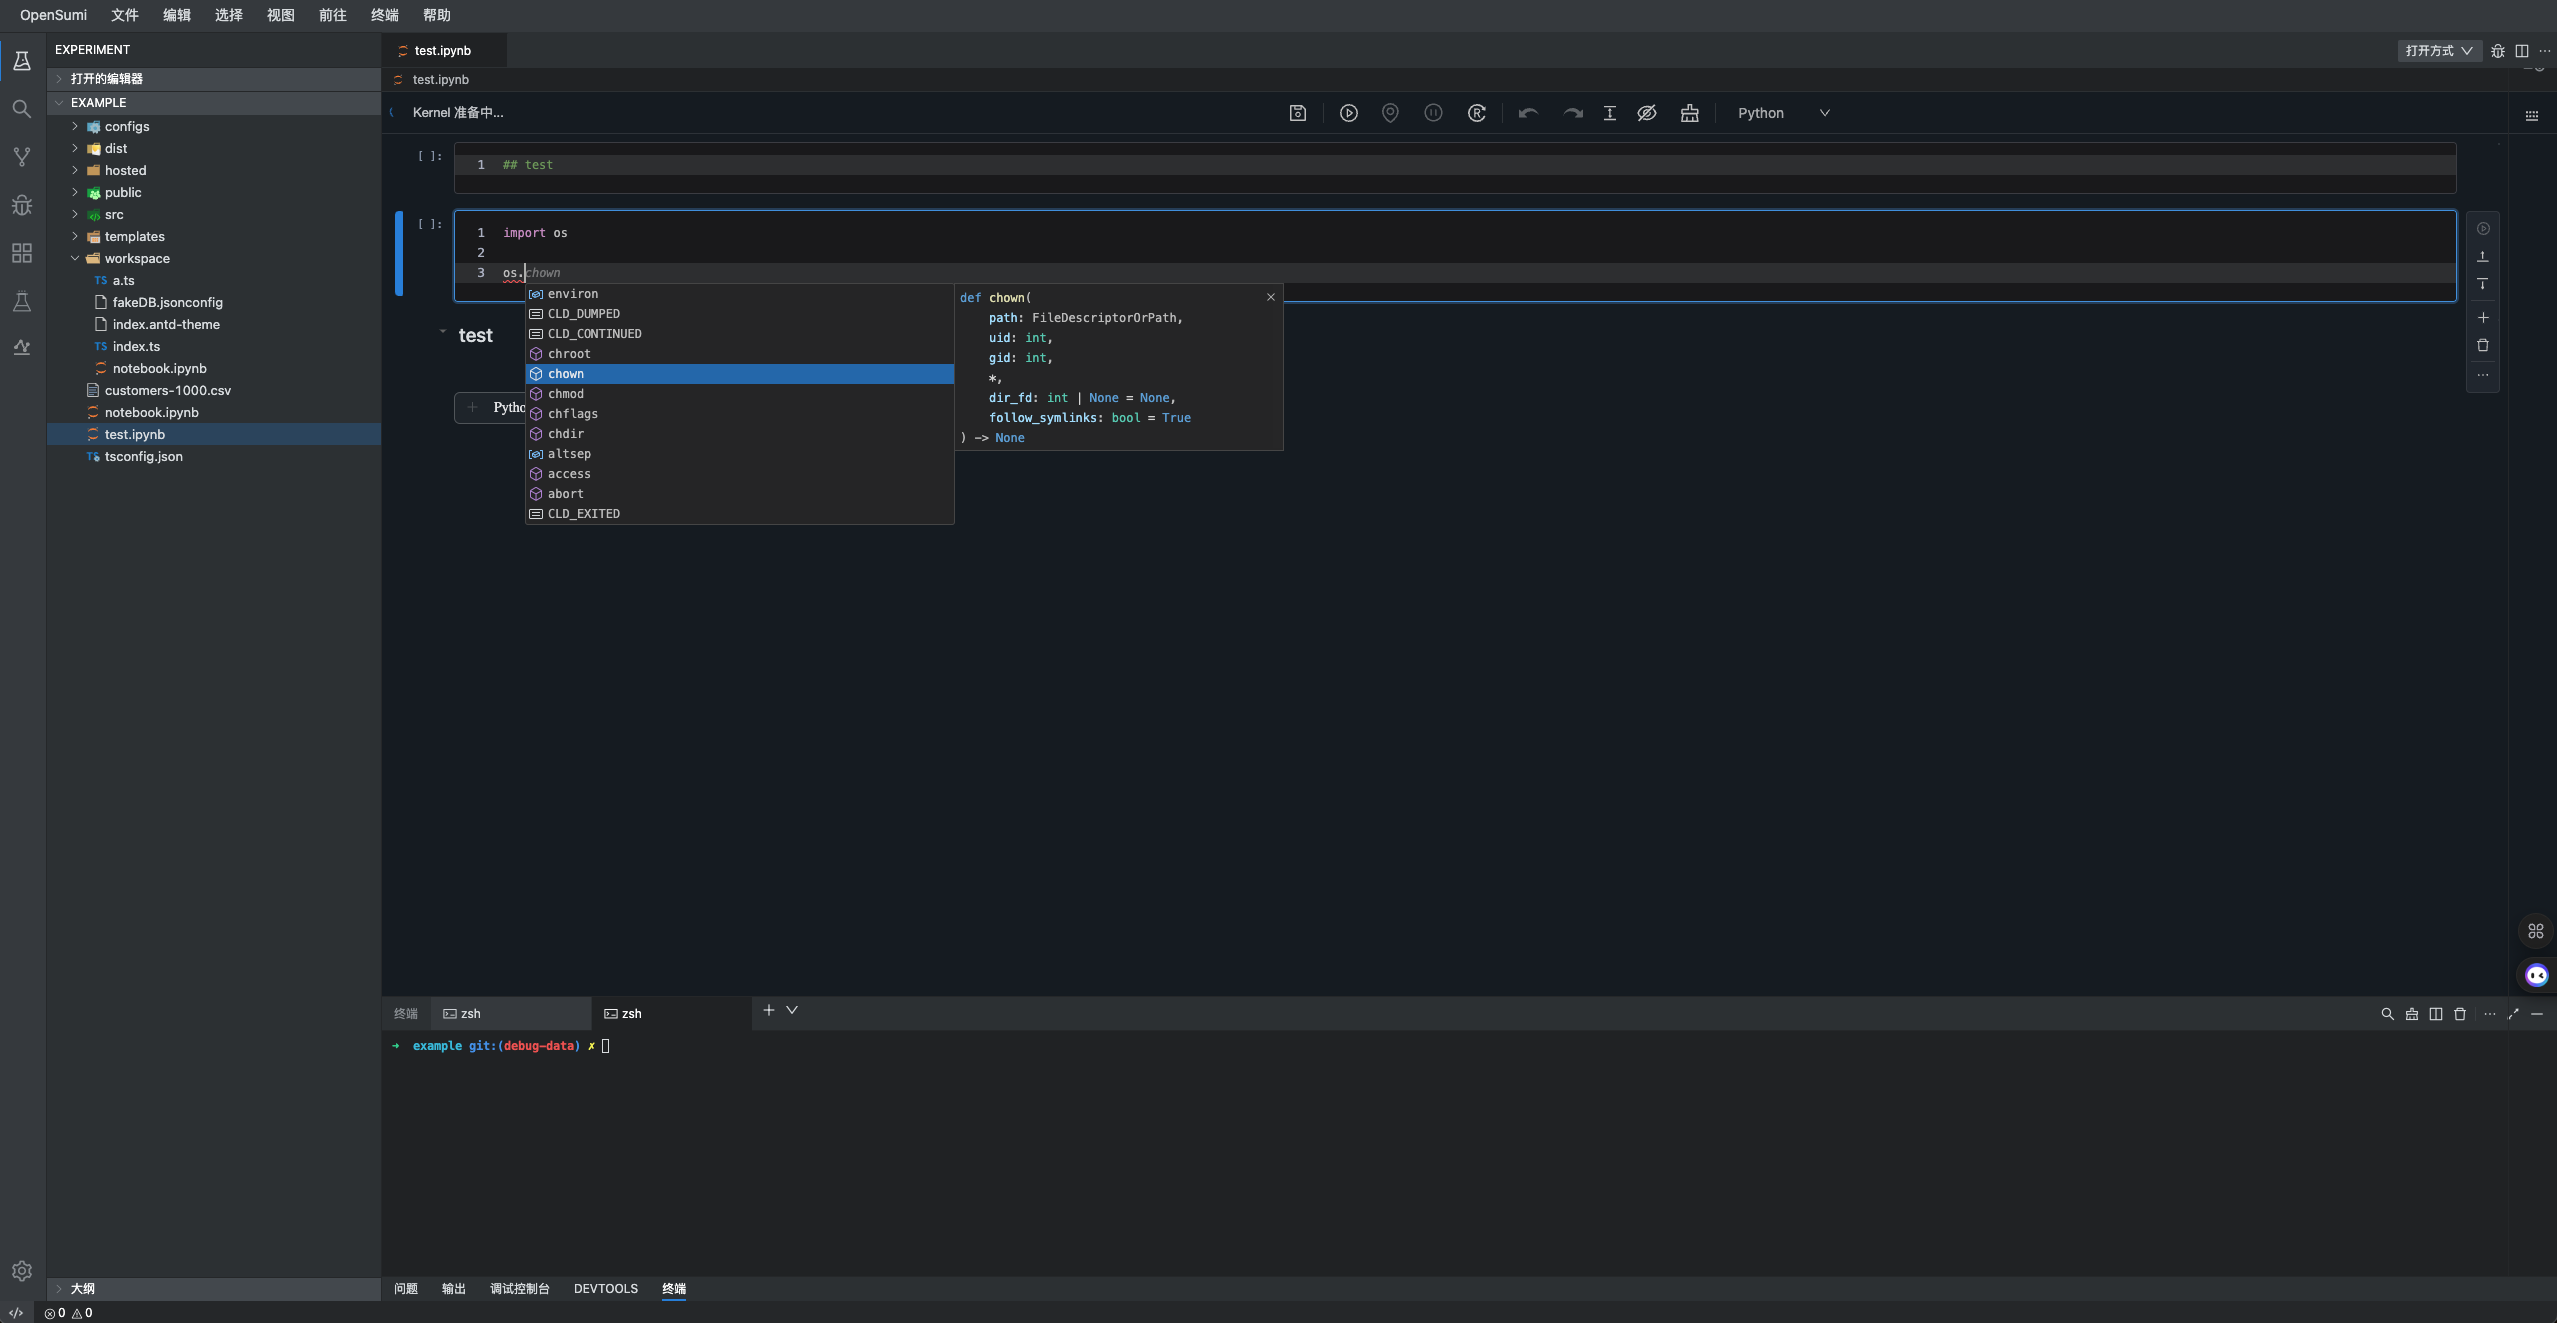Open the Source Control view in activity bar
The width and height of the screenshot is (2557, 1323).
[22, 157]
